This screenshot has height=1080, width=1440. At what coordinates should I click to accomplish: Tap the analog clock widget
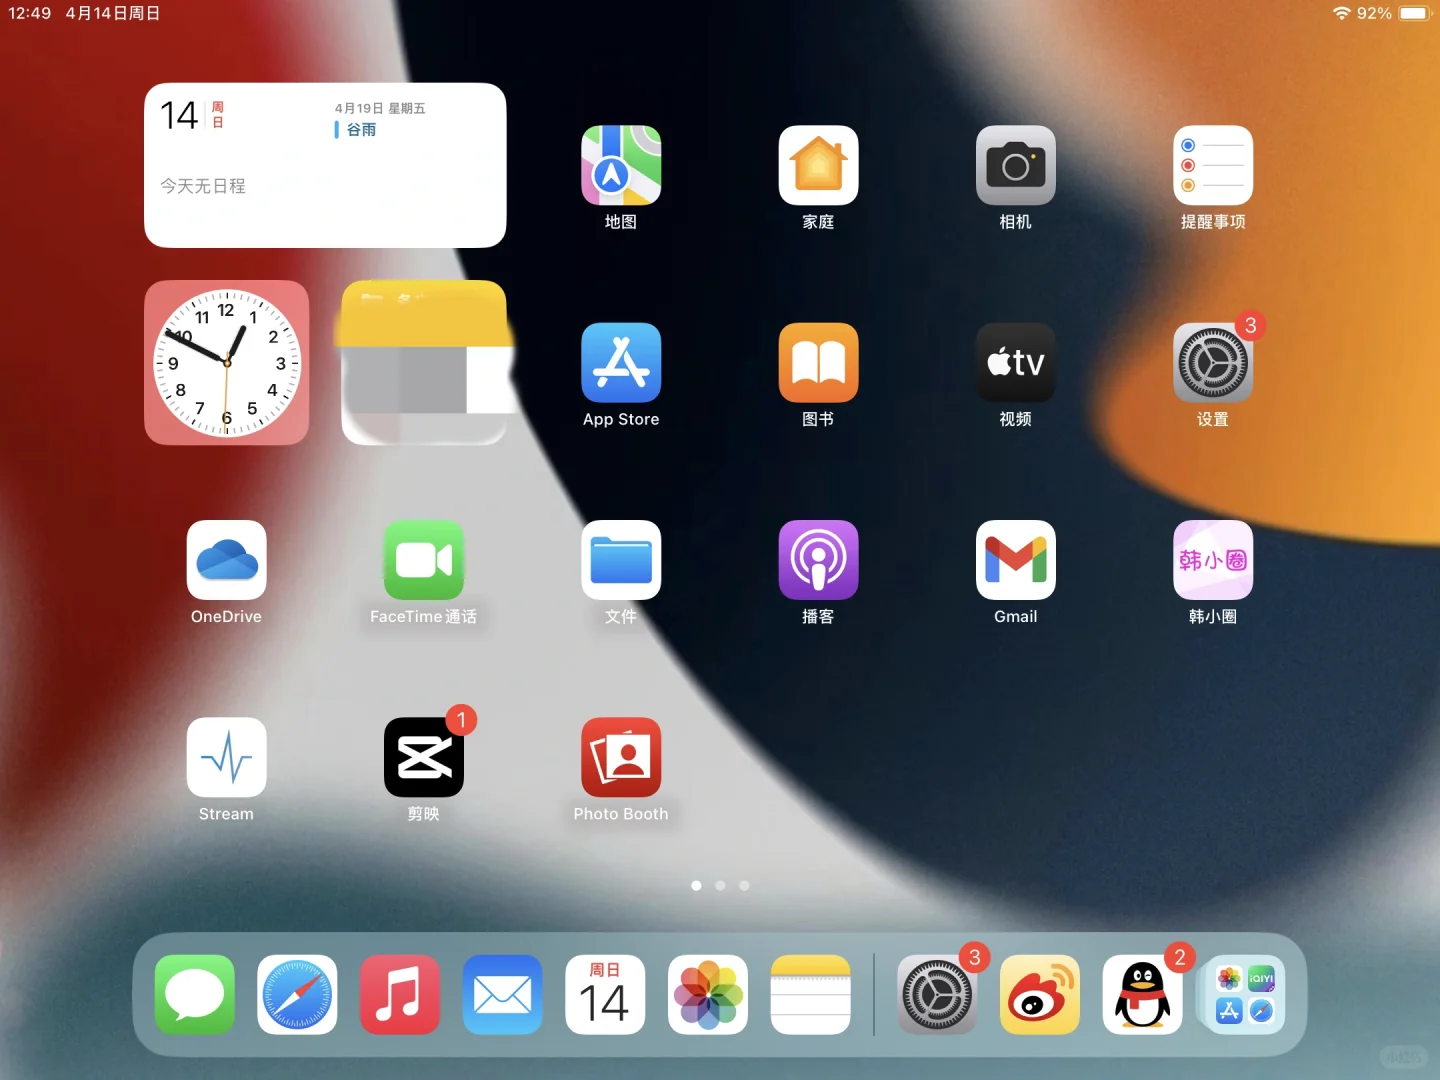tap(227, 363)
